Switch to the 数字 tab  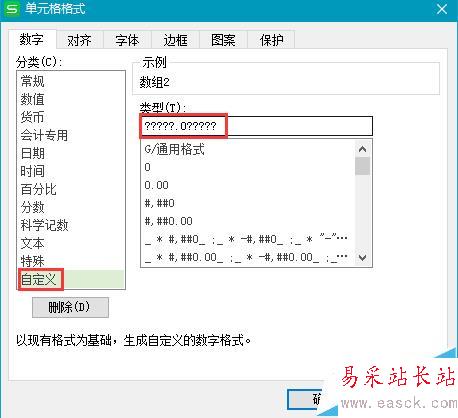[32, 40]
